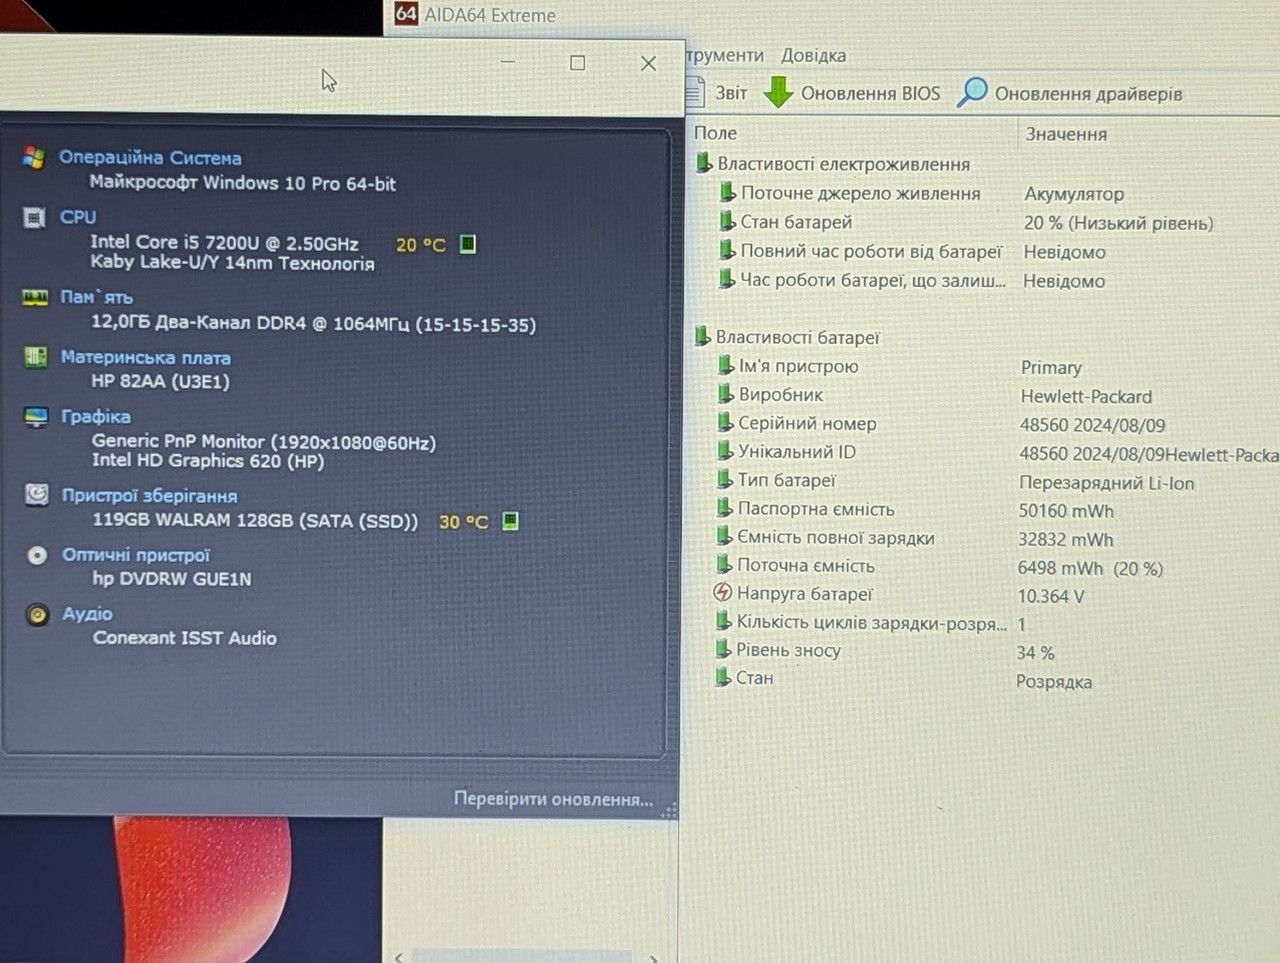Click the battery icon beside Властивості електроживлення
The width and height of the screenshot is (1280, 963).
coord(705,164)
